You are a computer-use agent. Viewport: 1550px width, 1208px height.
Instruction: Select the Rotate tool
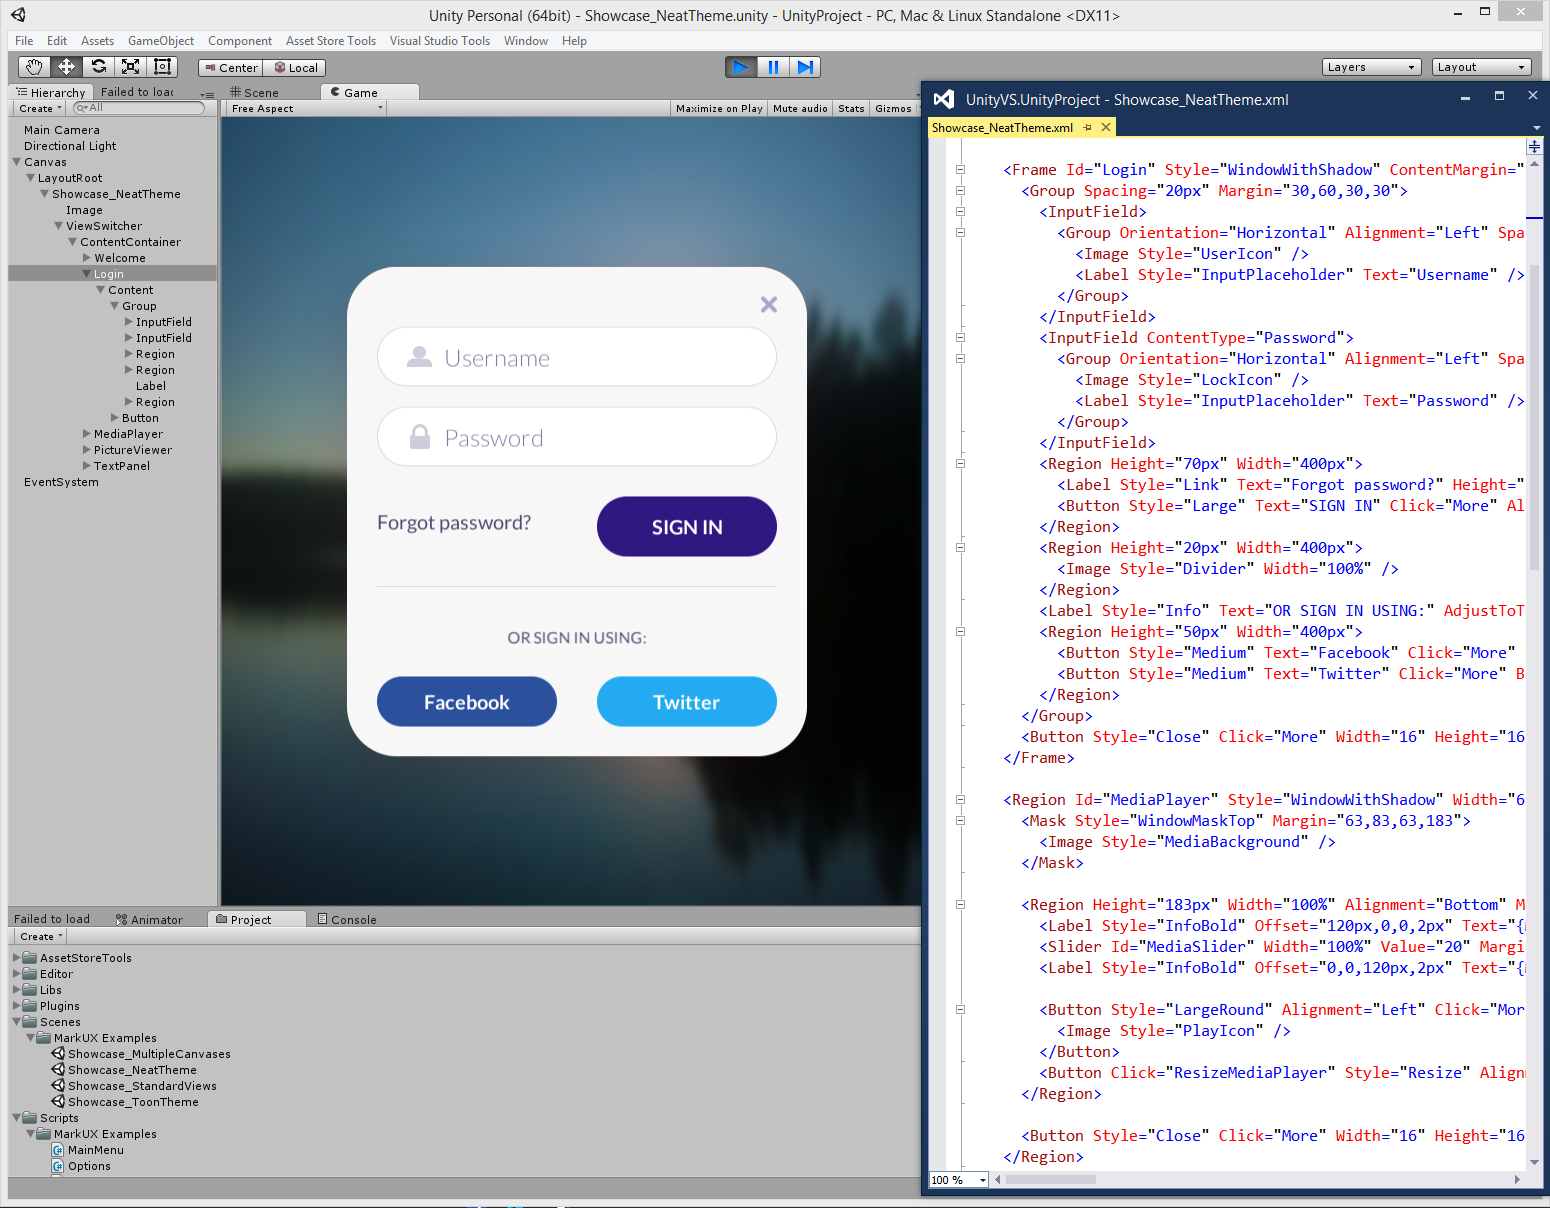[x=98, y=66]
